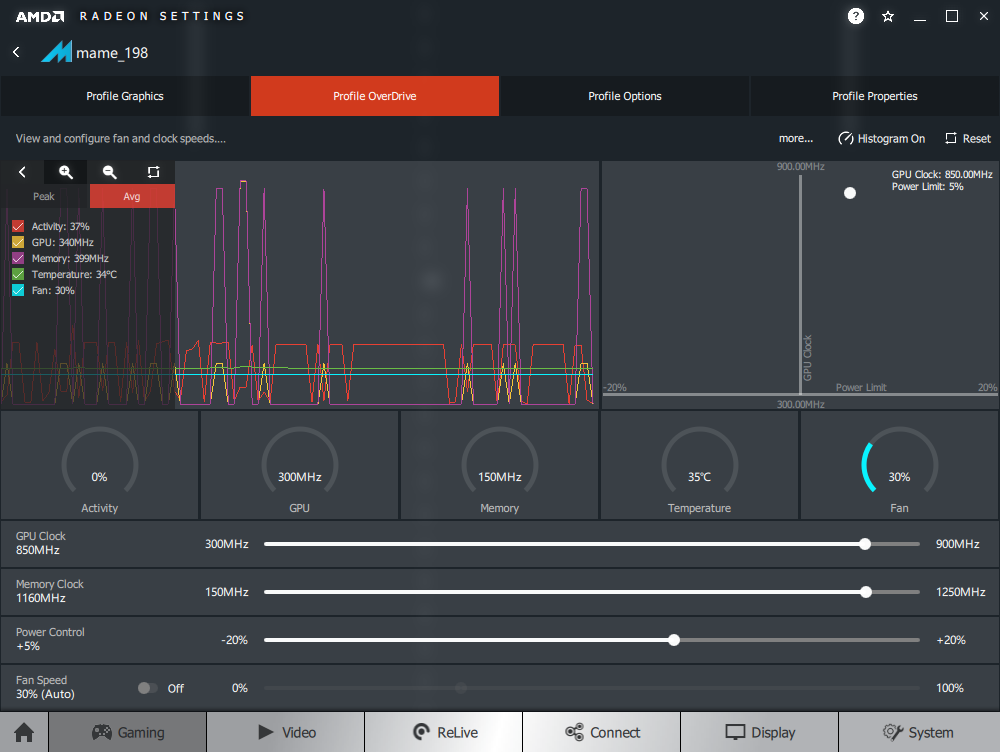1000x752 pixels.
Task: Switch to Peak graph view
Action: point(44,196)
